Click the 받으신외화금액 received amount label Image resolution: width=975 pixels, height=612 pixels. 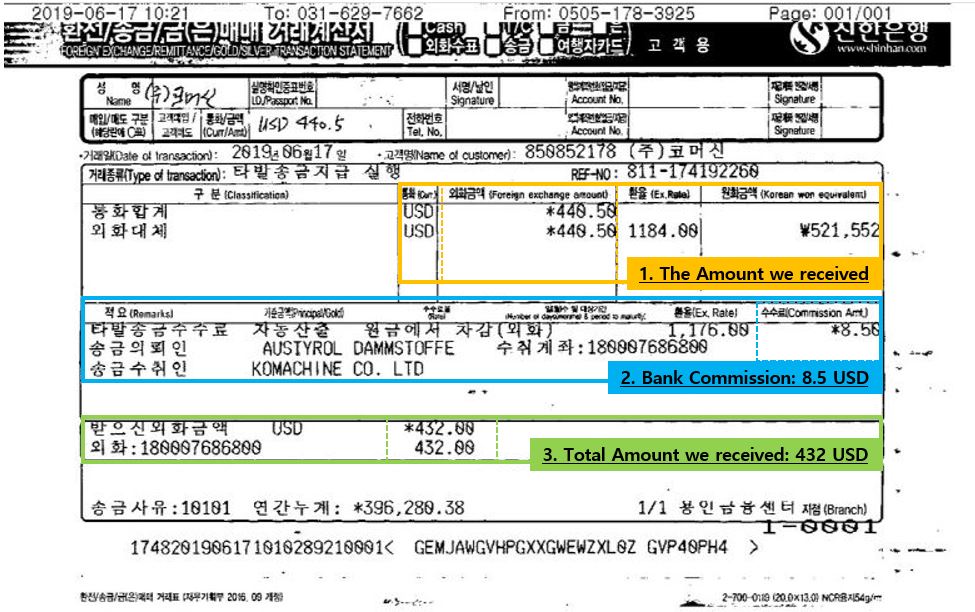159,428
